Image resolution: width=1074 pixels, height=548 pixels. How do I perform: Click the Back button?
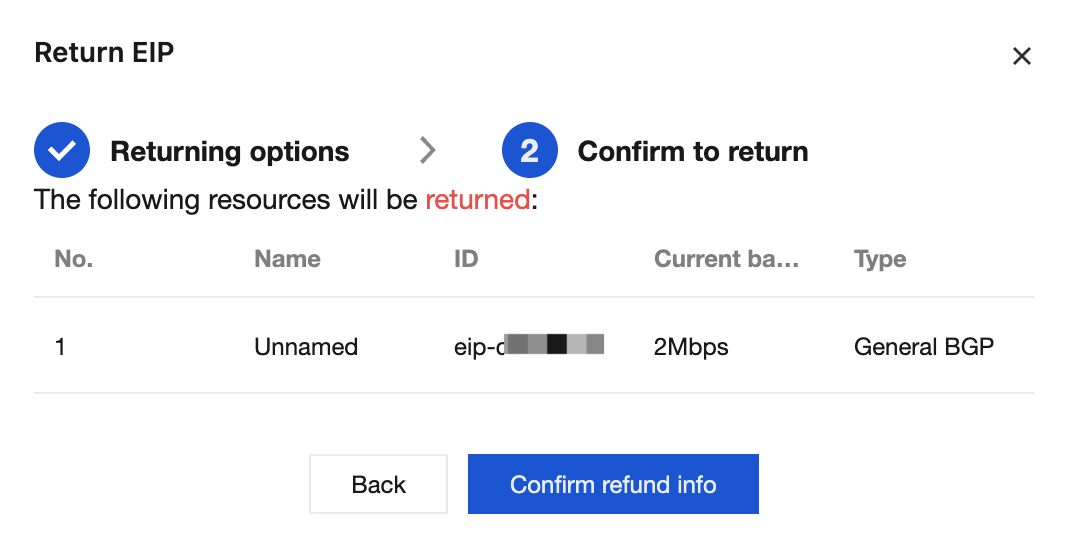click(378, 484)
